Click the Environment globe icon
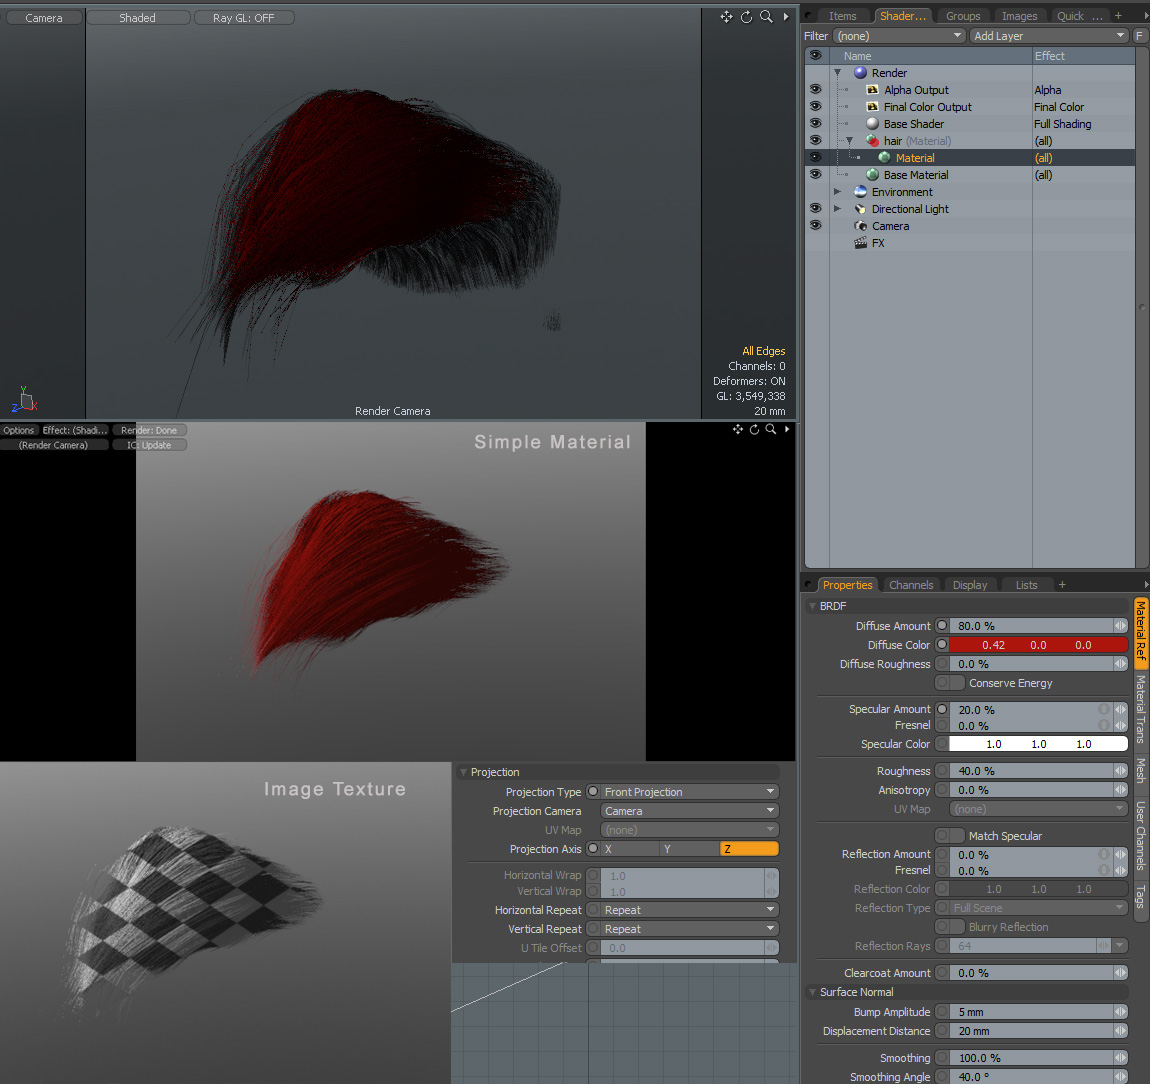This screenshot has height=1084, width=1150. pos(860,192)
